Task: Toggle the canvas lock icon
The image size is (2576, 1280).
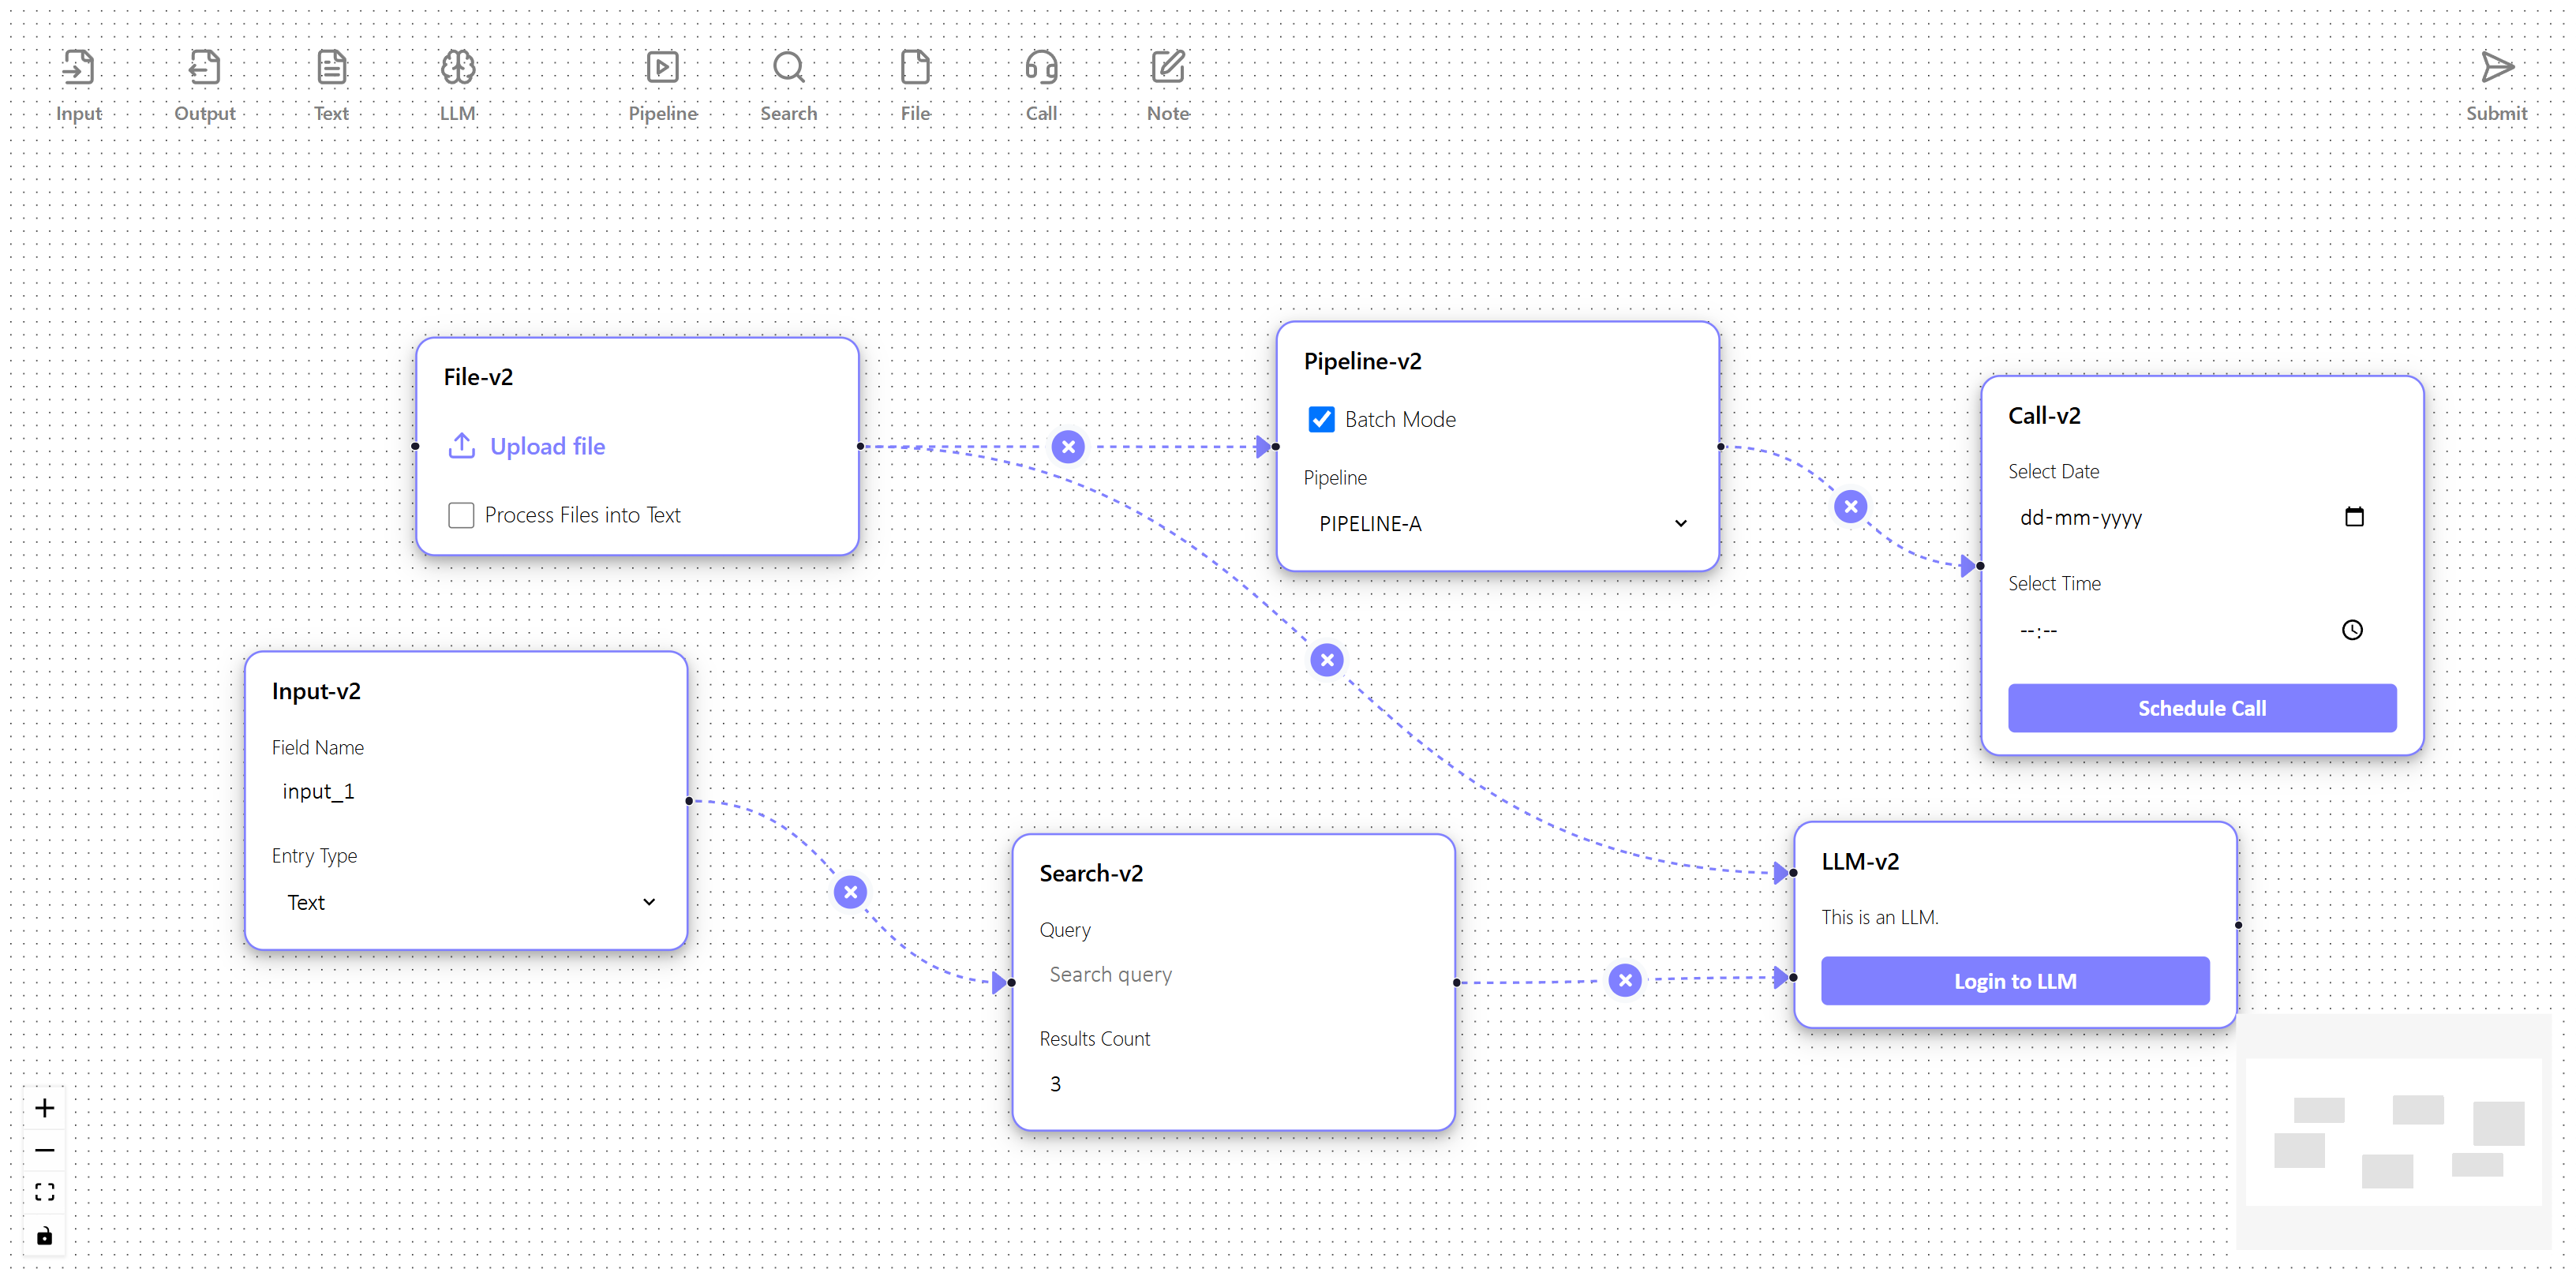Action: tap(44, 1236)
